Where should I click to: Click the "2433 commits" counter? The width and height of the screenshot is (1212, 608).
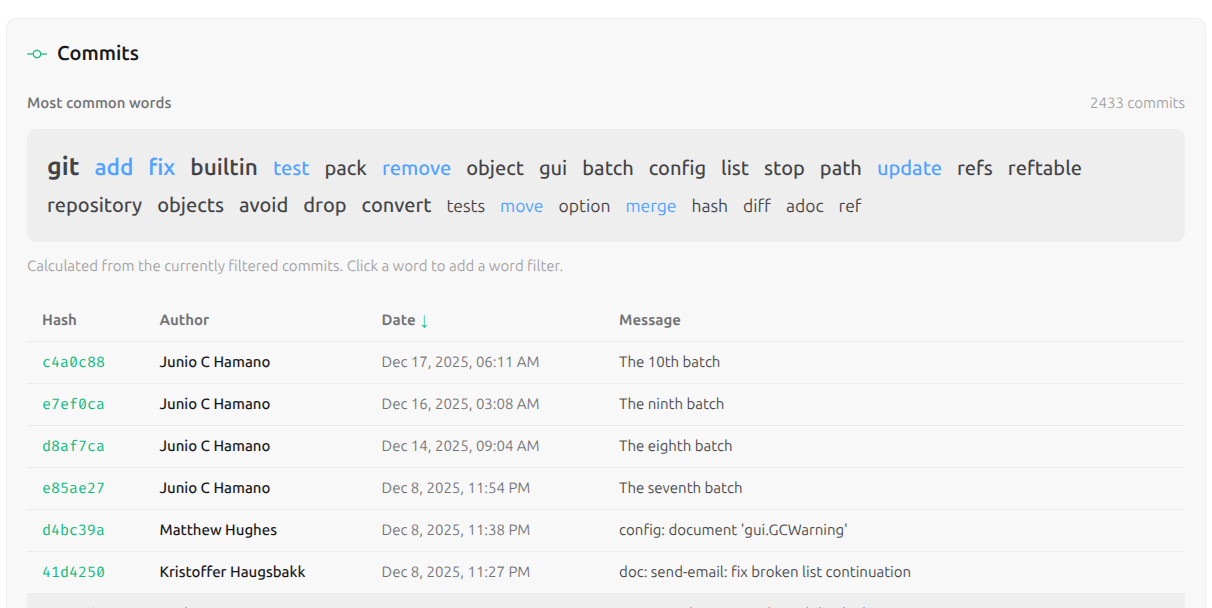click(x=1137, y=102)
